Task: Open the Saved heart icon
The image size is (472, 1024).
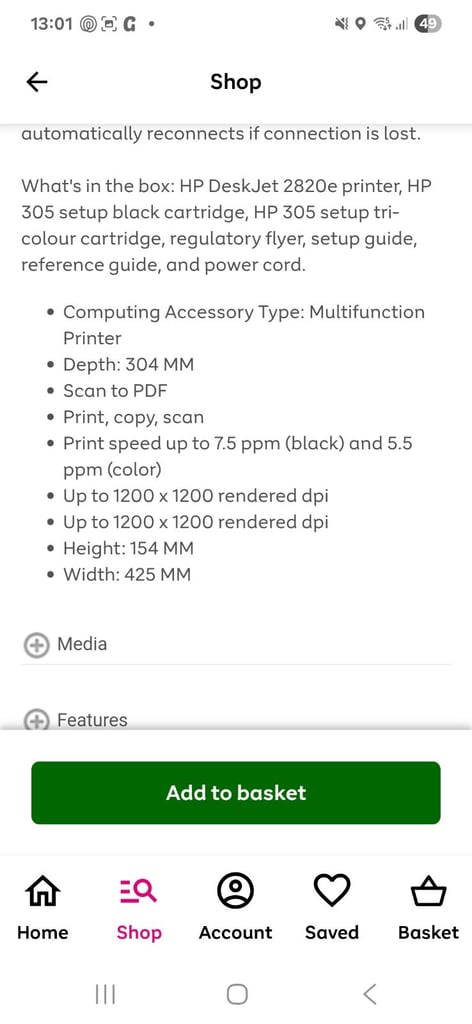Action: pos(332,891)
